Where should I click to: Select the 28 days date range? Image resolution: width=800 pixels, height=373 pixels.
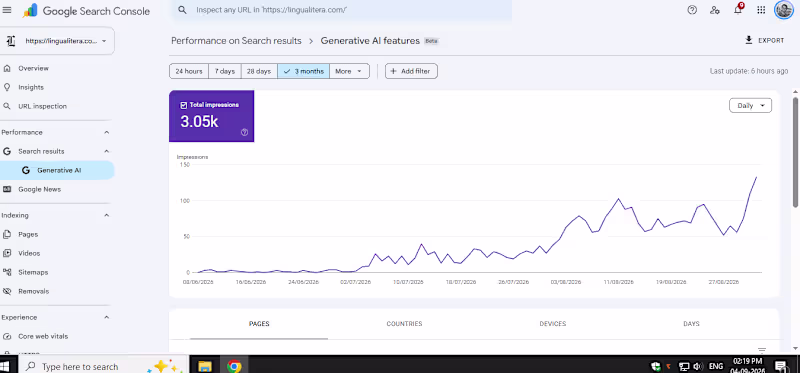[x=259, y=71]
